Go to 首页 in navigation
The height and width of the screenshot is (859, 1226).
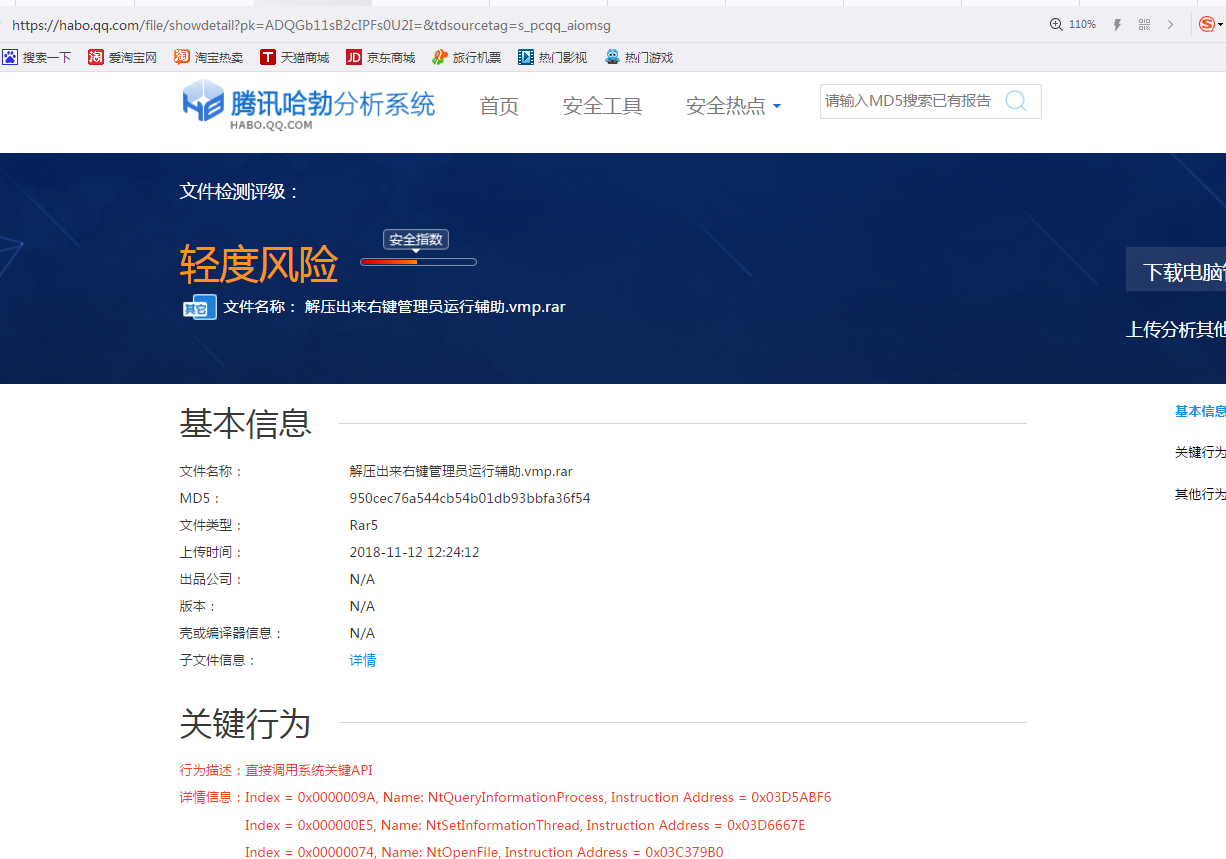[x=499, y=106]
